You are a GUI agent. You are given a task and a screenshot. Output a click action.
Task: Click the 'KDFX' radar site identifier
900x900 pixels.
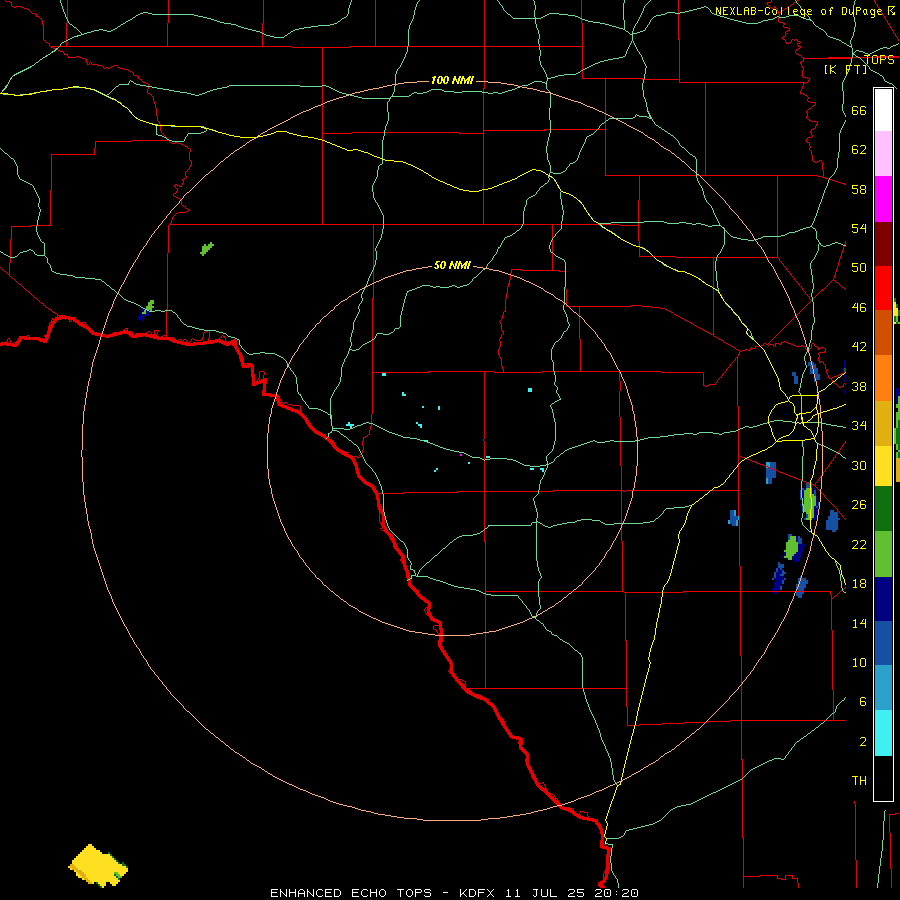tap(479, 893)
